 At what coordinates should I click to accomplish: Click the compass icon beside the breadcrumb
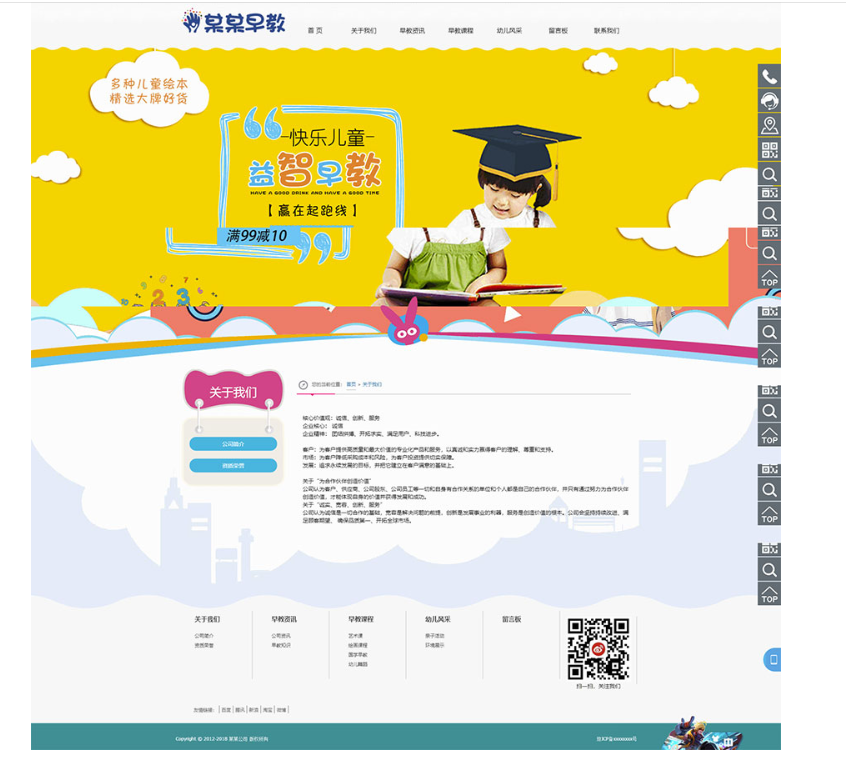pos(303,384)
